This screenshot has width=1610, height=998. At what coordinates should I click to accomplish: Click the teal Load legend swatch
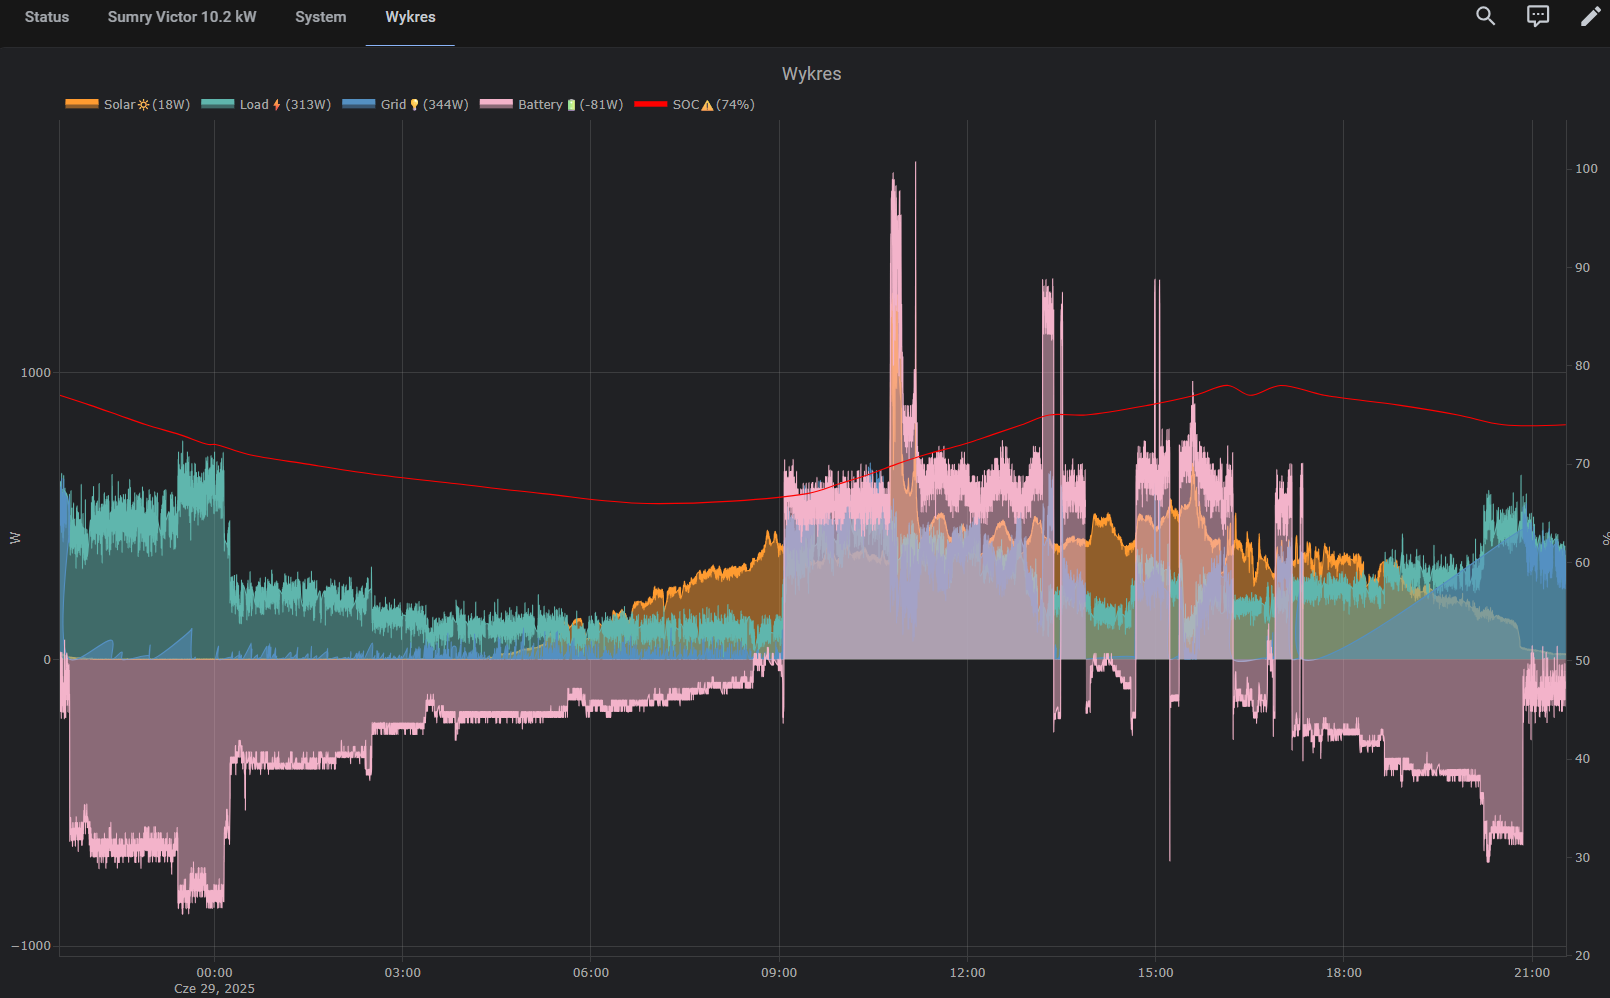[218, 104]
